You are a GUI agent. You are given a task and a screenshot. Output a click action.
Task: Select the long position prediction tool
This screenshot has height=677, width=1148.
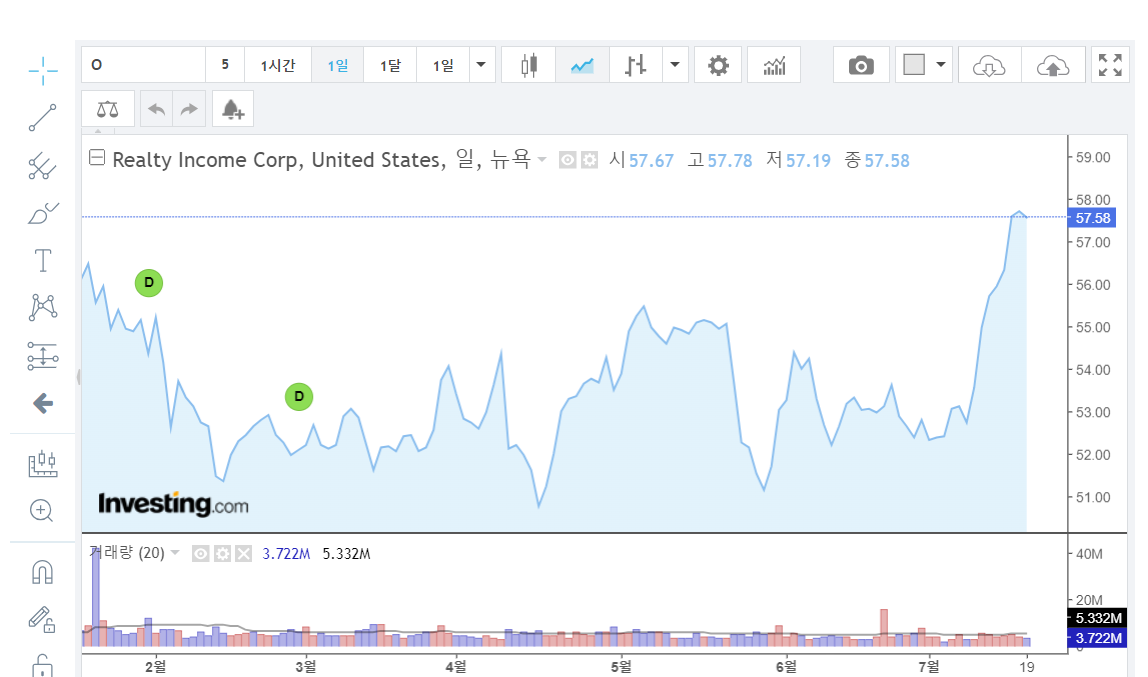42,356
